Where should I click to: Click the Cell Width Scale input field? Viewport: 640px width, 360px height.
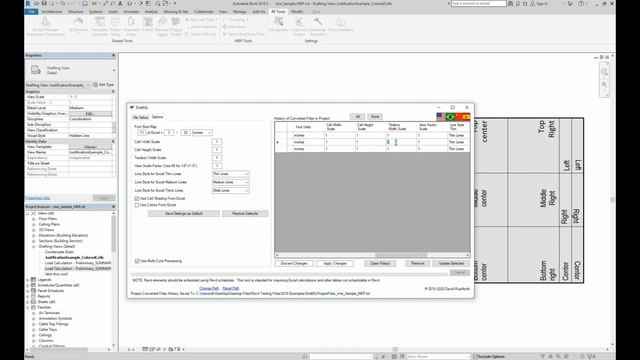coord(217,142)
